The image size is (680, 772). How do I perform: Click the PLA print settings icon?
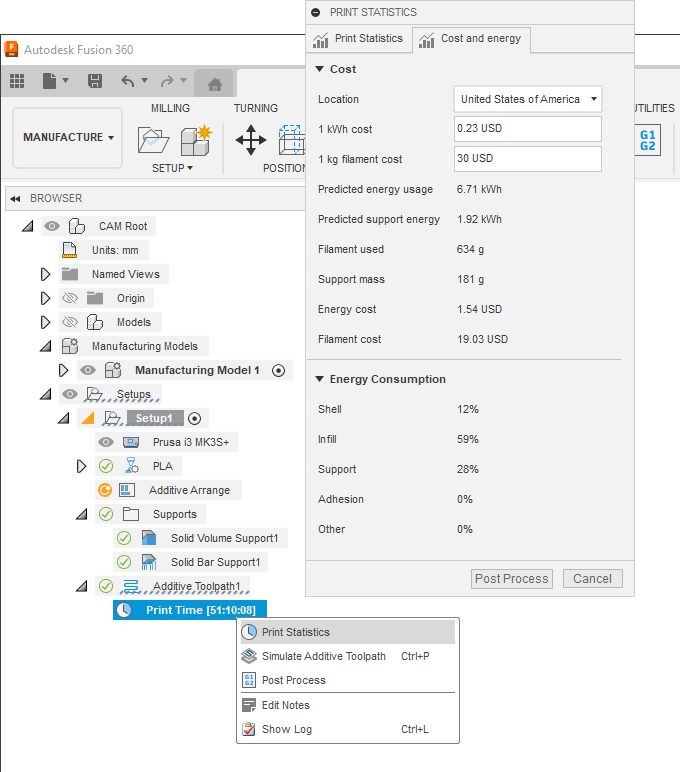tap(131, 466)
